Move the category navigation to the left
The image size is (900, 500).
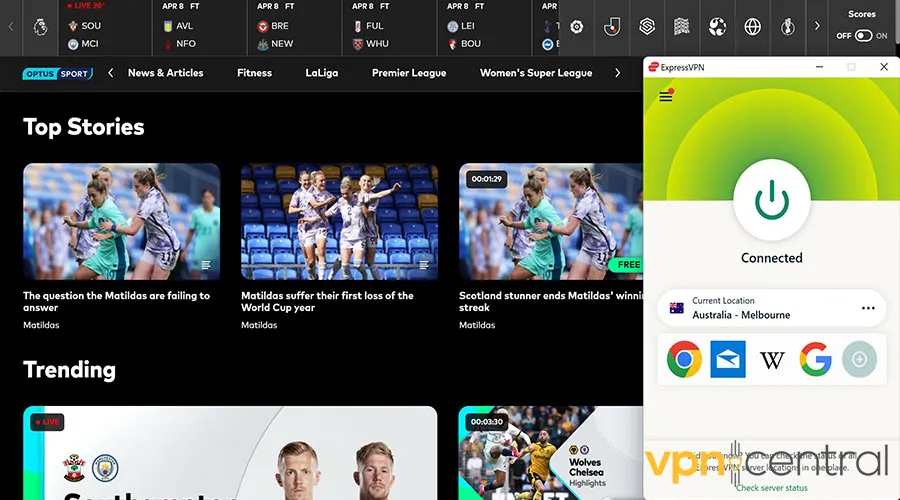[x=110, y=73]
